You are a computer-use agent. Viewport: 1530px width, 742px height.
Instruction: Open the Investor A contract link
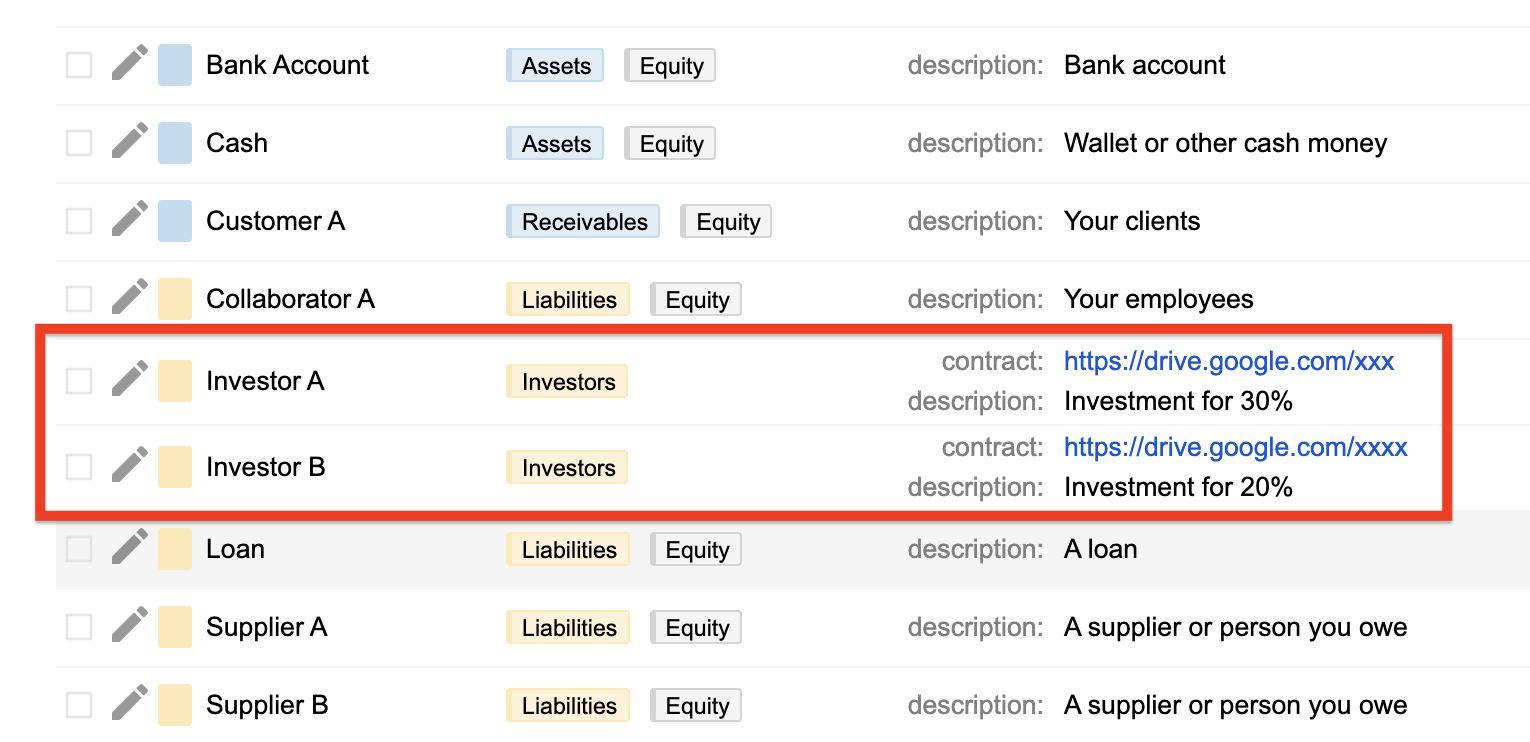(x=1228, y=361)
